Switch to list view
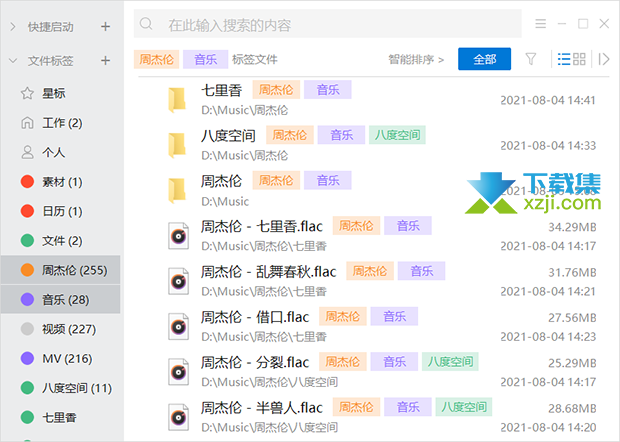This screenshot has width=620, height=442. tap(564, 59)
